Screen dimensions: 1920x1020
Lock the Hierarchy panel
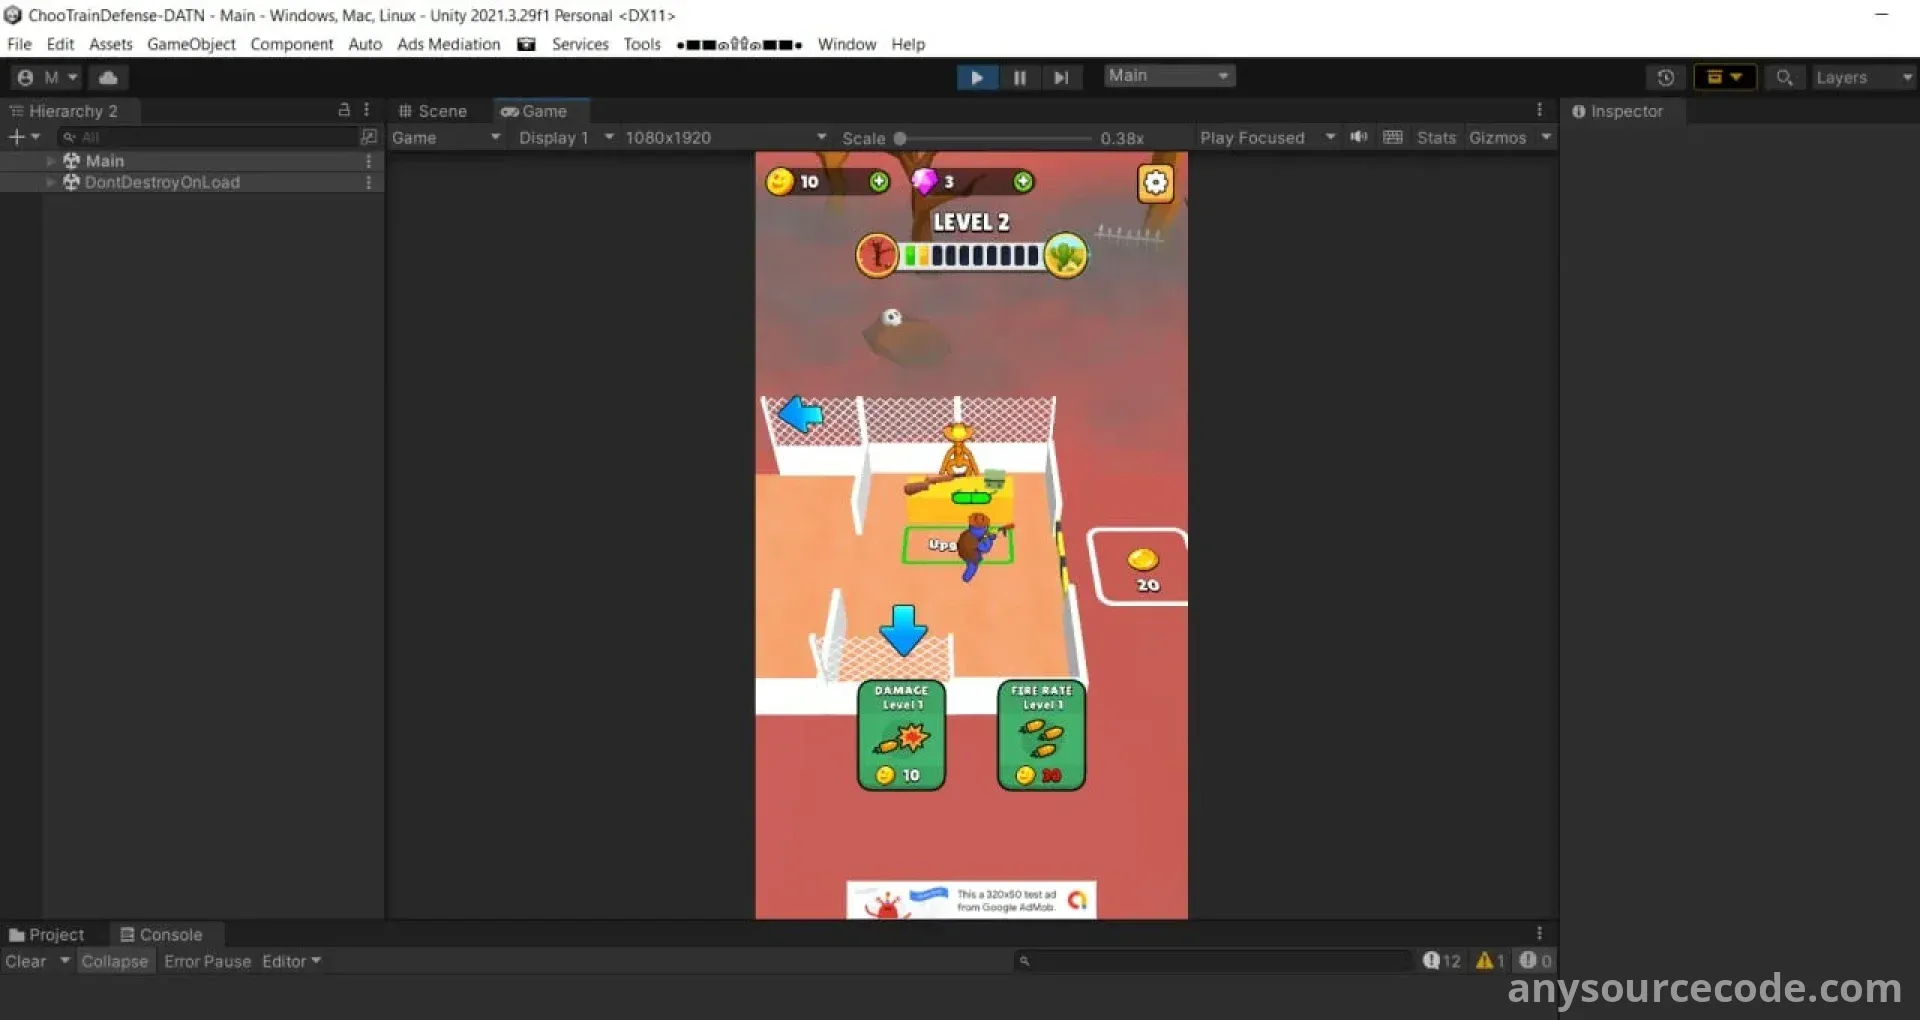tap(344, 110)
